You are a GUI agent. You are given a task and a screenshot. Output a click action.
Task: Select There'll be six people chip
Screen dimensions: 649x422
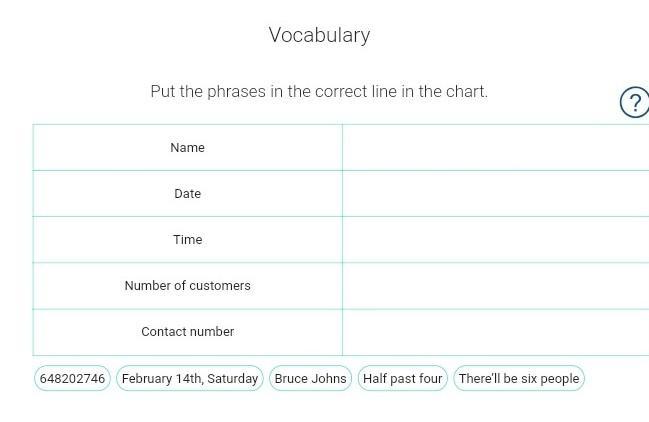click(x=519, y=378)
